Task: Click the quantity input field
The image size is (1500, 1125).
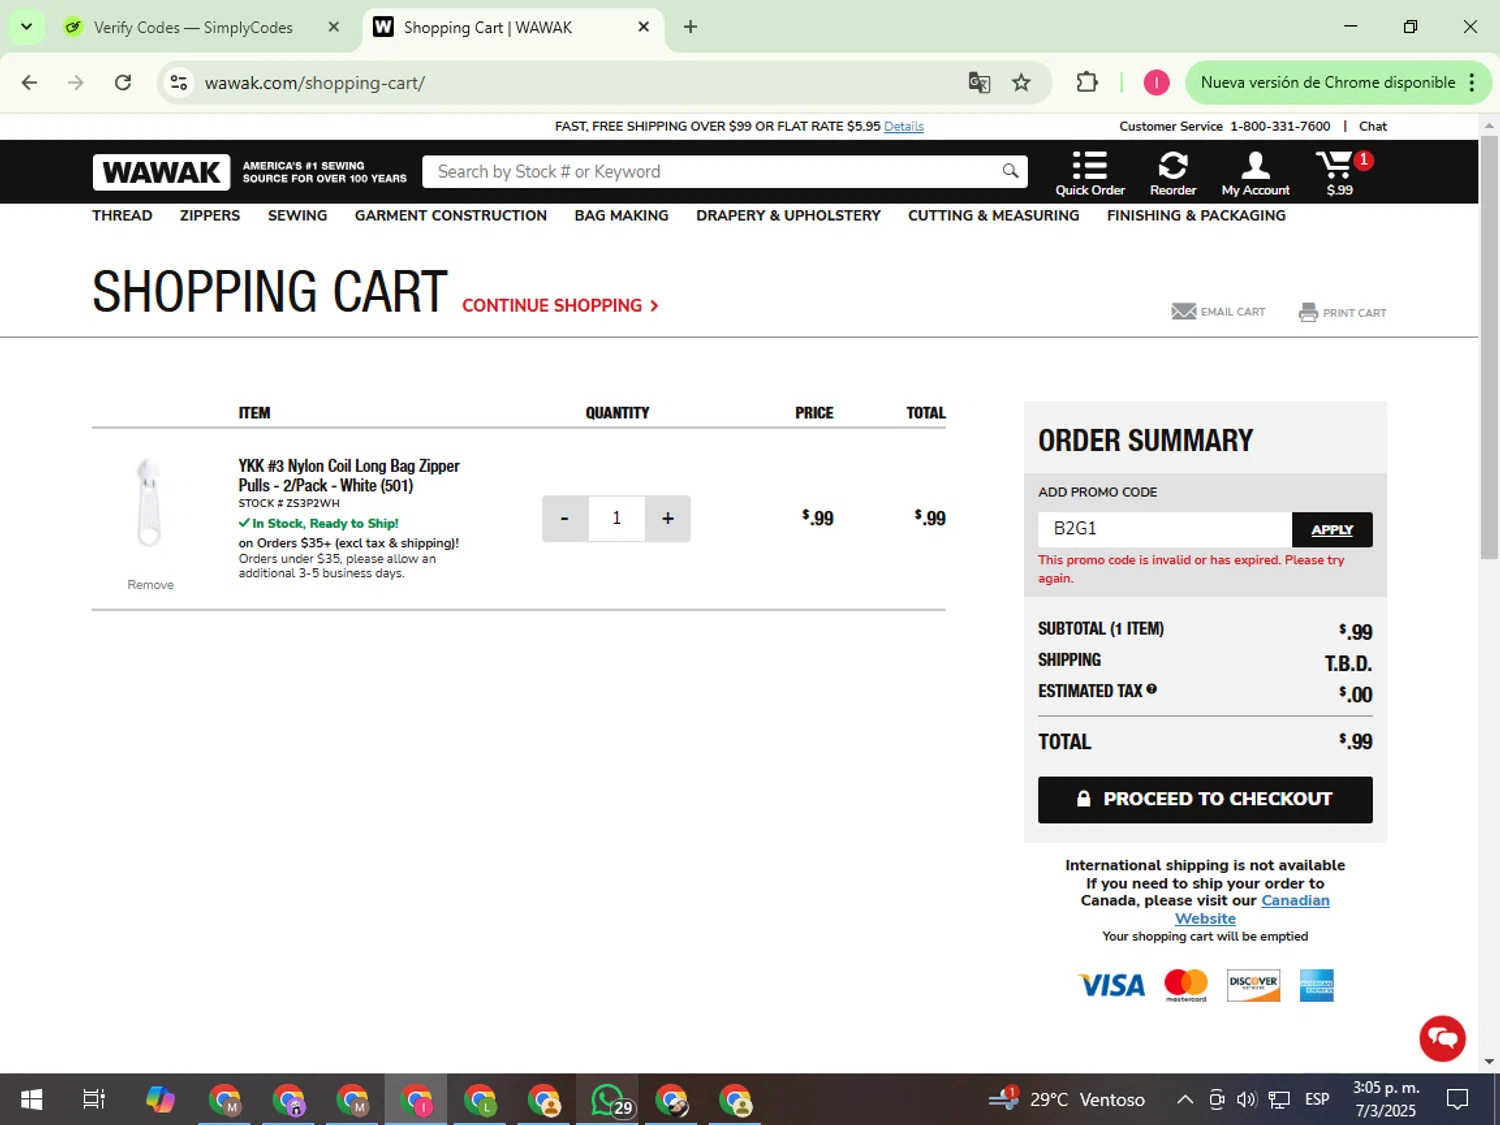Action: click(616, 518)
